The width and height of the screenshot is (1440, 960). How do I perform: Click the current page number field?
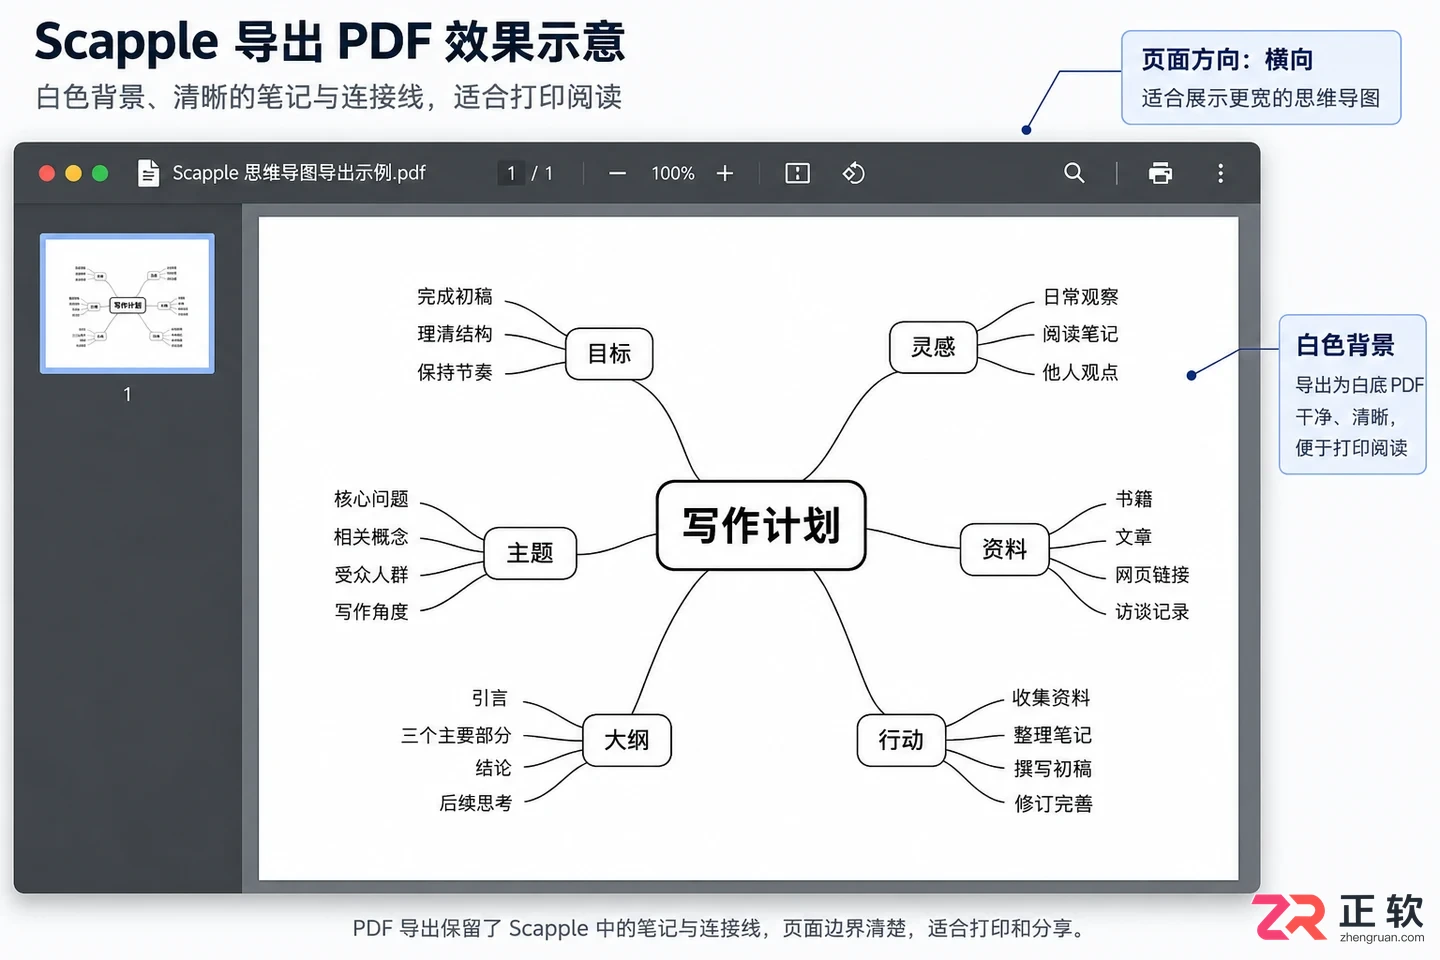click(511, 174)
